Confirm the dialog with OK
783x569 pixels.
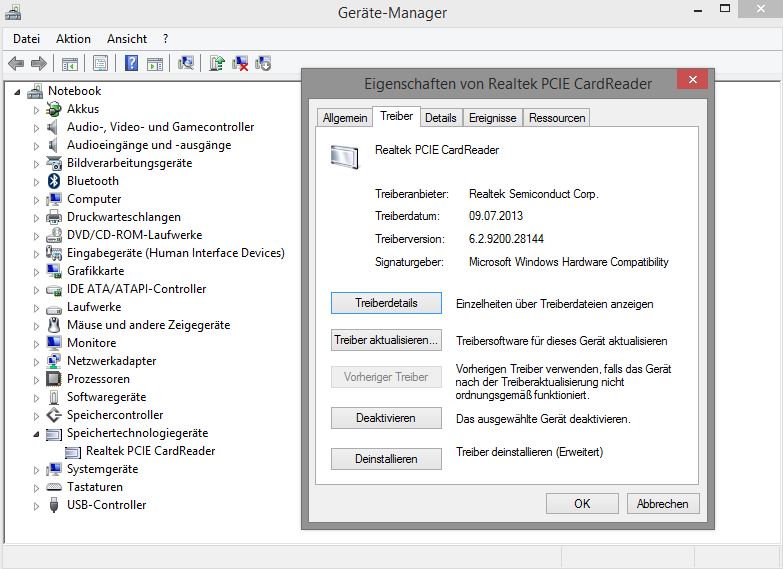582,504
